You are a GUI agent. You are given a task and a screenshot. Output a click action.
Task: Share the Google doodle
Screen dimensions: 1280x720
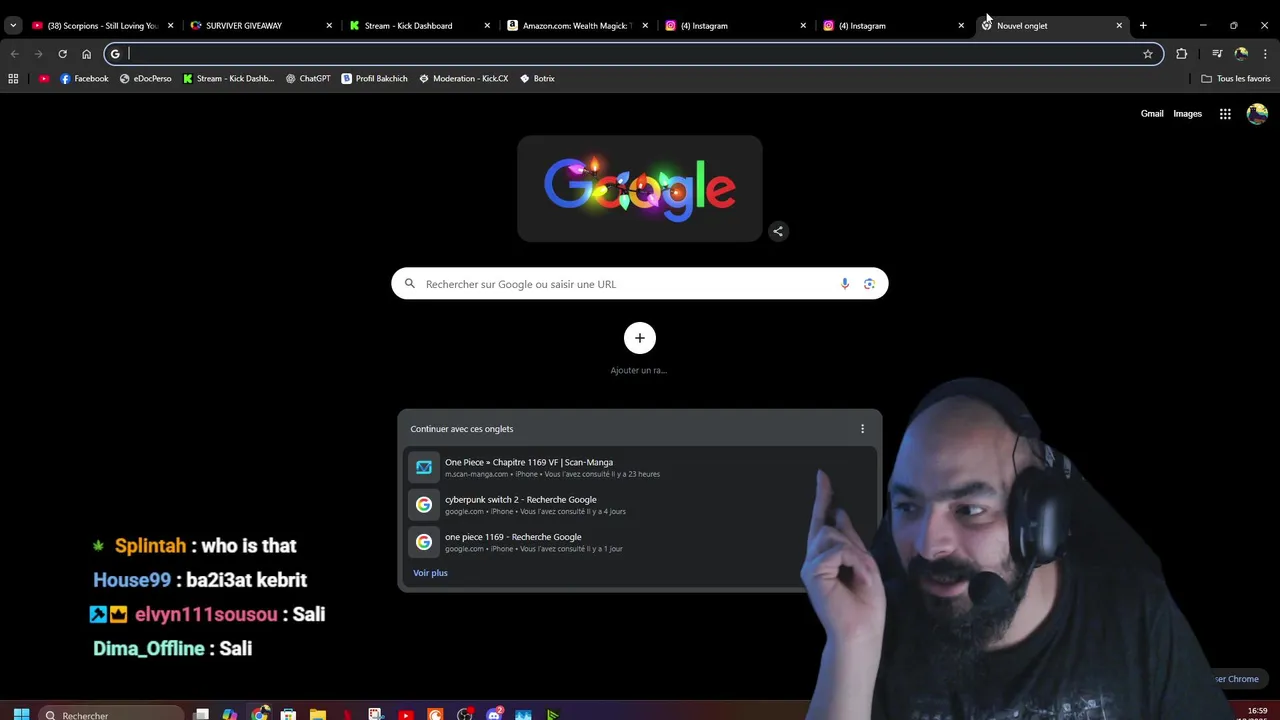[778, 231]
